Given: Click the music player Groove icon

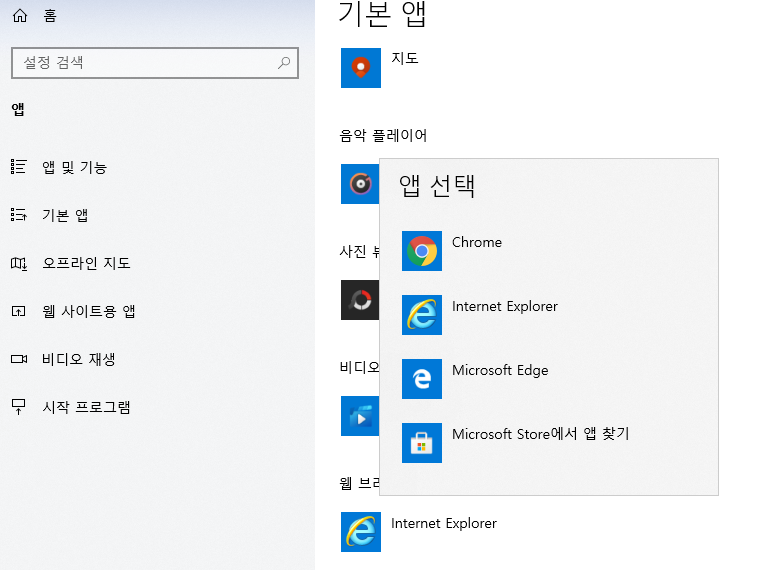Looking at the screenshot, I should pyautogui.click(x=360, y=184).
